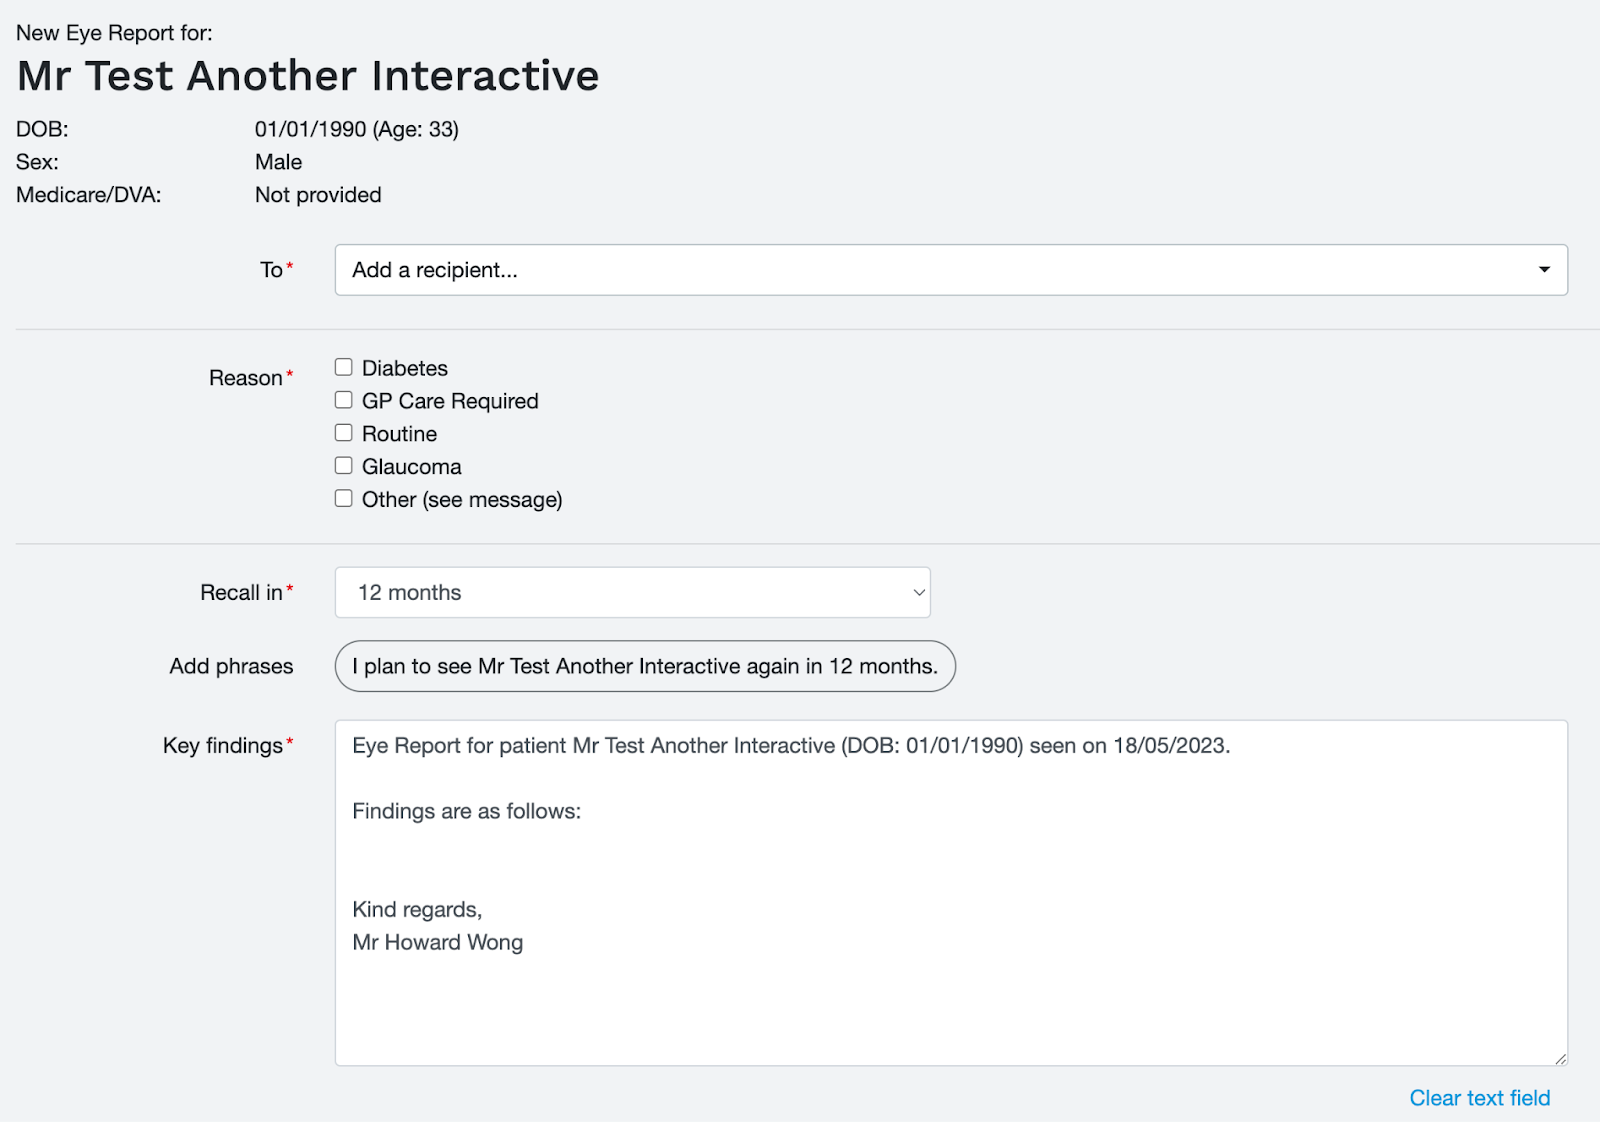Check the Diabetes checkbox
Viewport: 1600px width, 1122px height.
click(343, 366)
